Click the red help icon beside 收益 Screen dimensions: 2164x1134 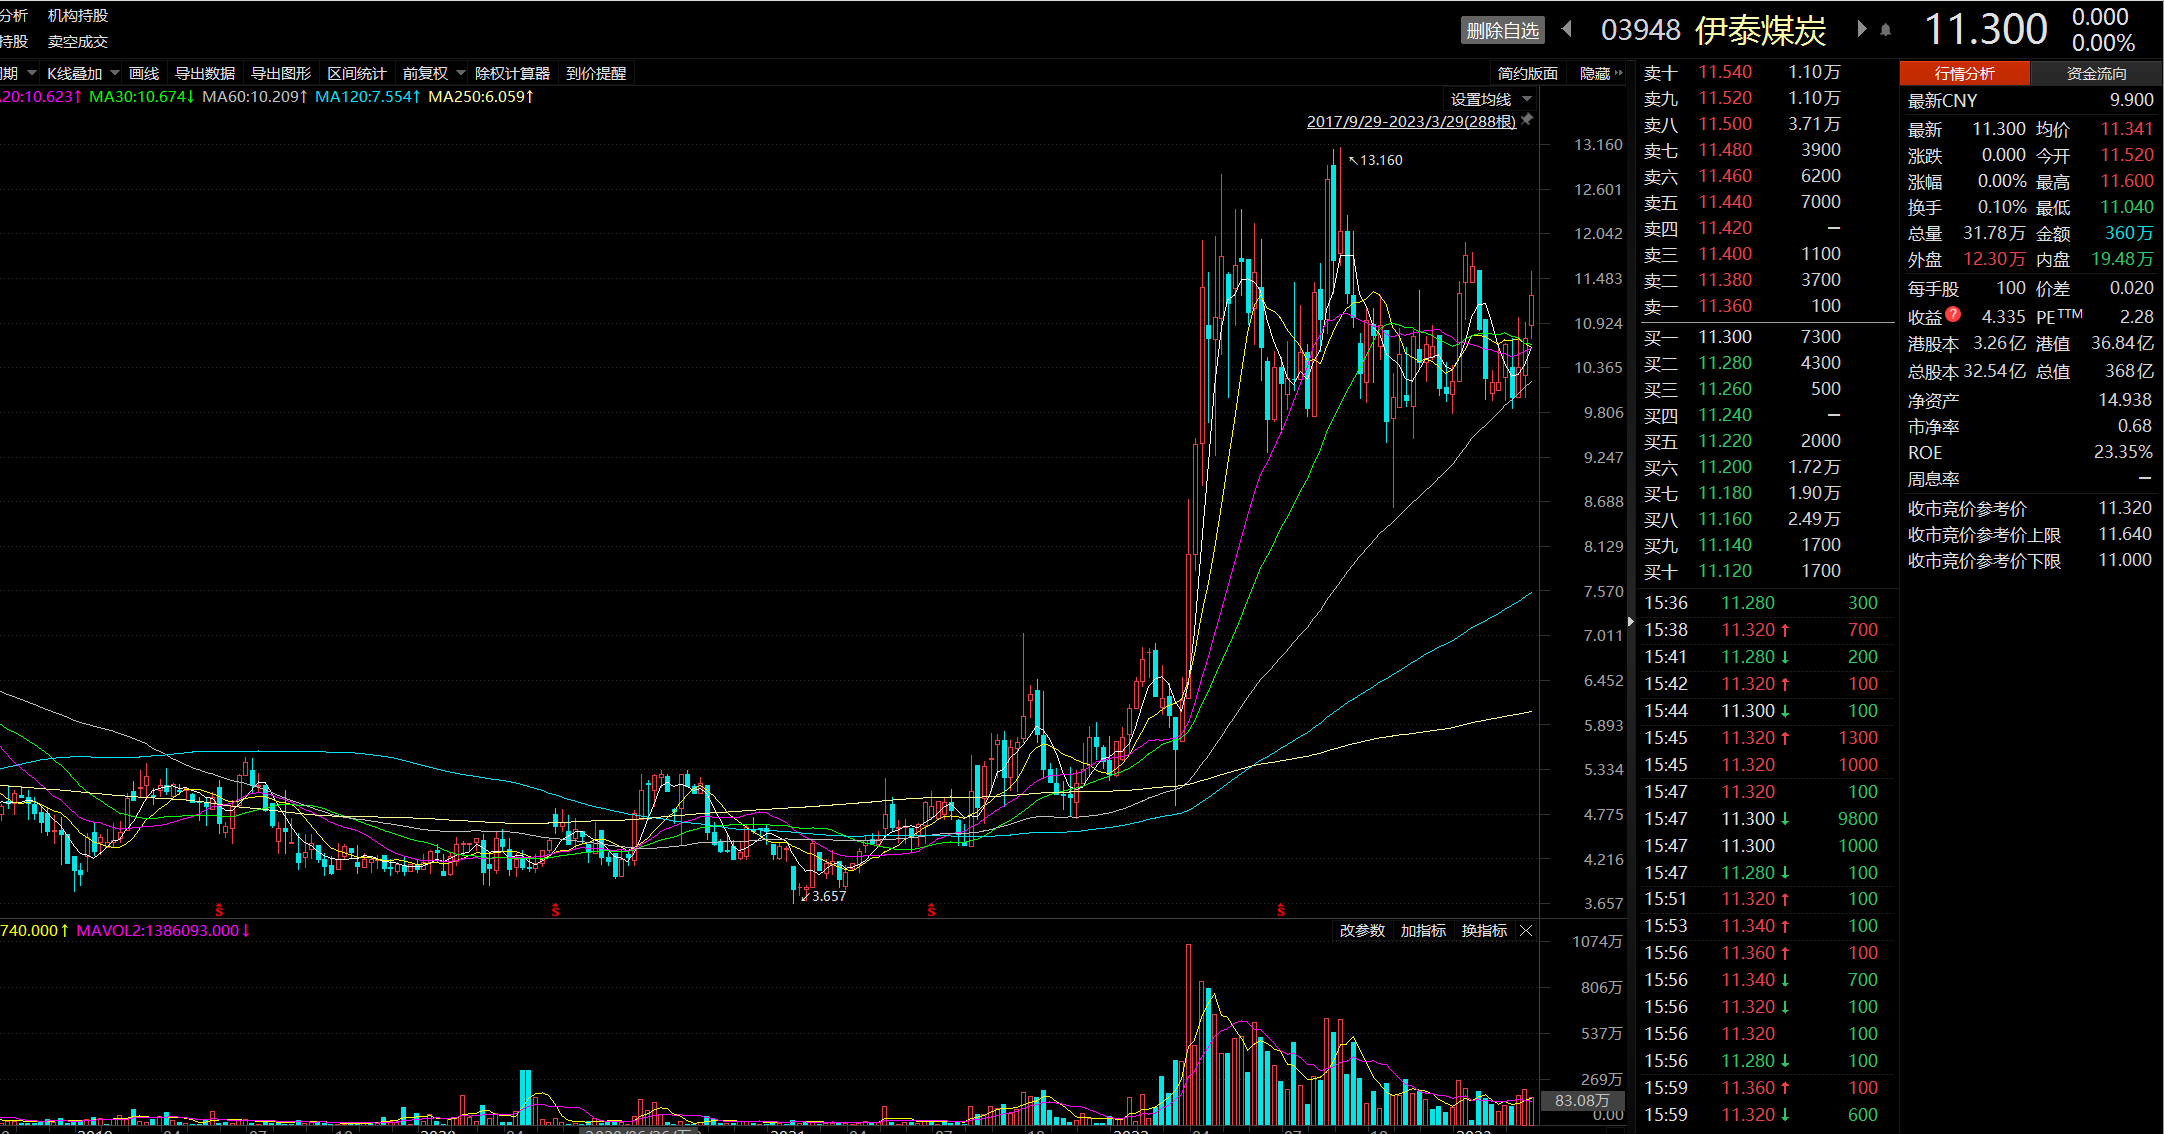click(1953, 314)
